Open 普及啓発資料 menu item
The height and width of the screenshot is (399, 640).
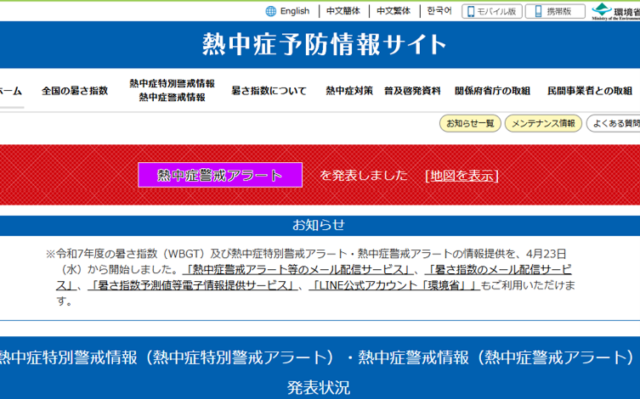412,91
